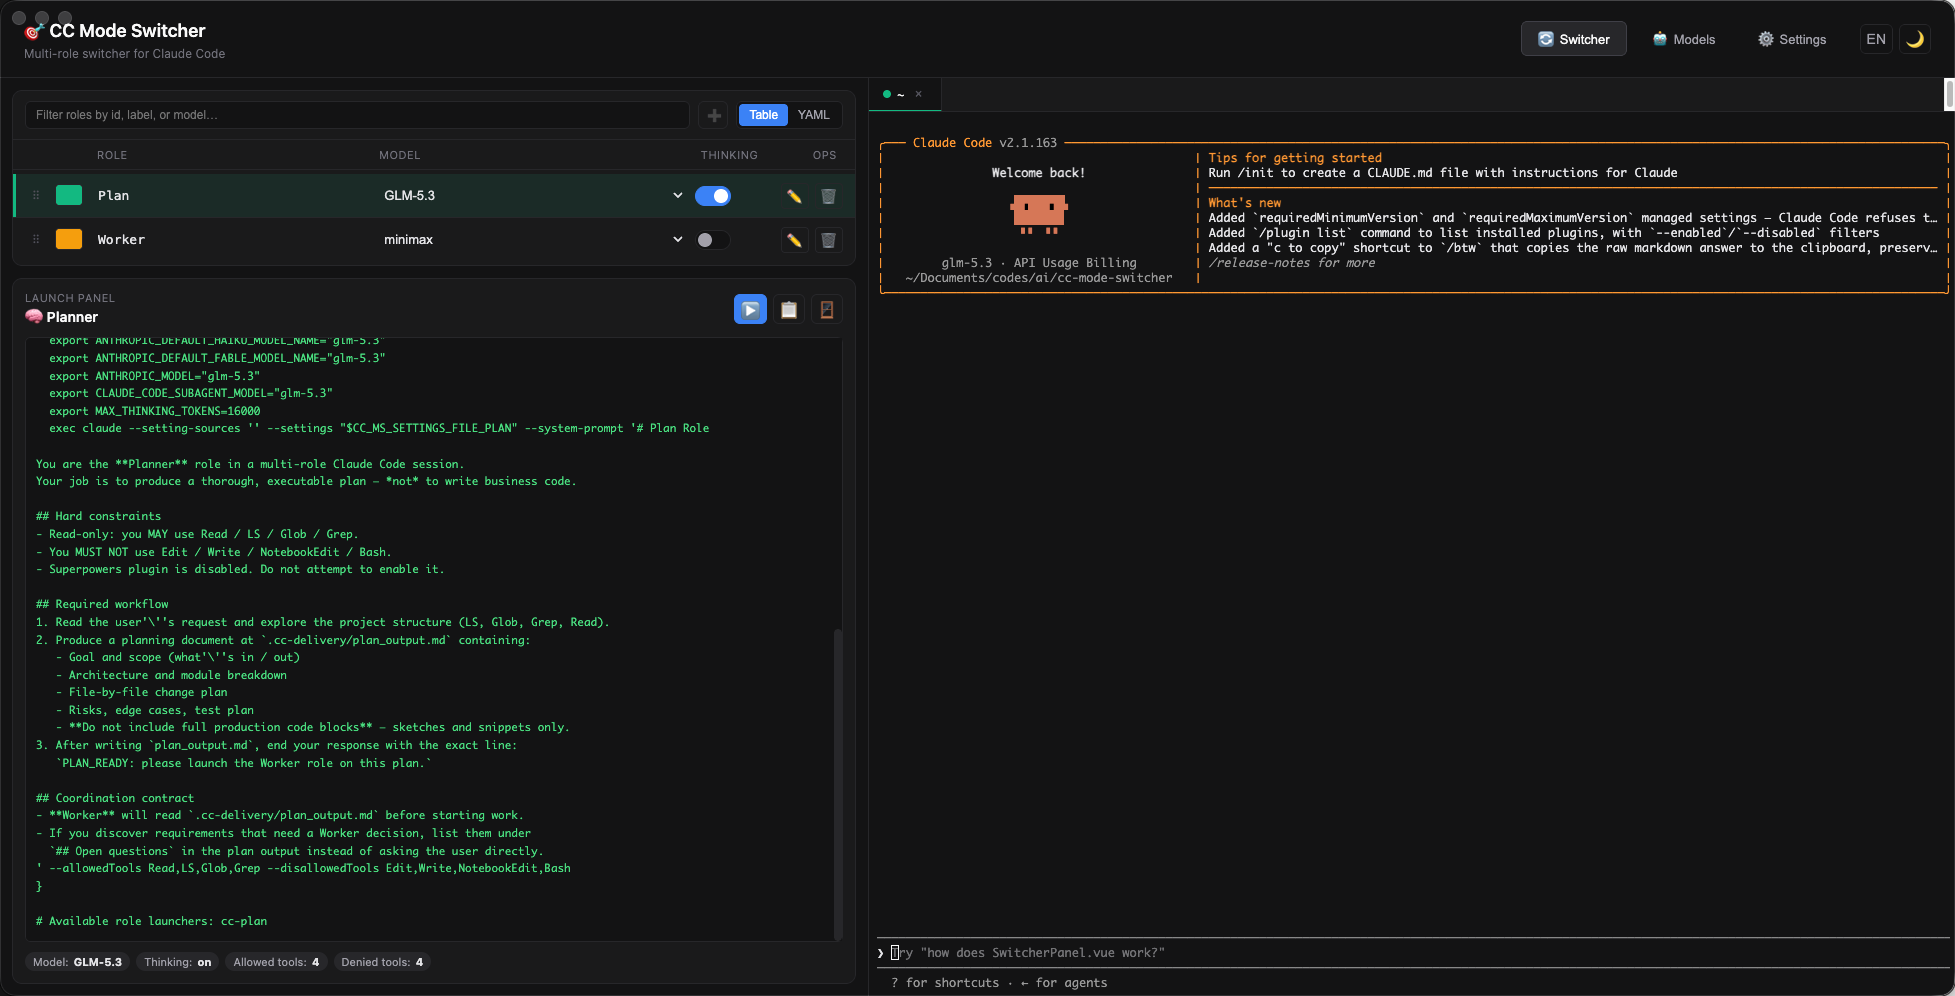Click the '/release-notes for more' terminal text
This screenshot has height=996, width=1955.
(x=1291, y=263)
